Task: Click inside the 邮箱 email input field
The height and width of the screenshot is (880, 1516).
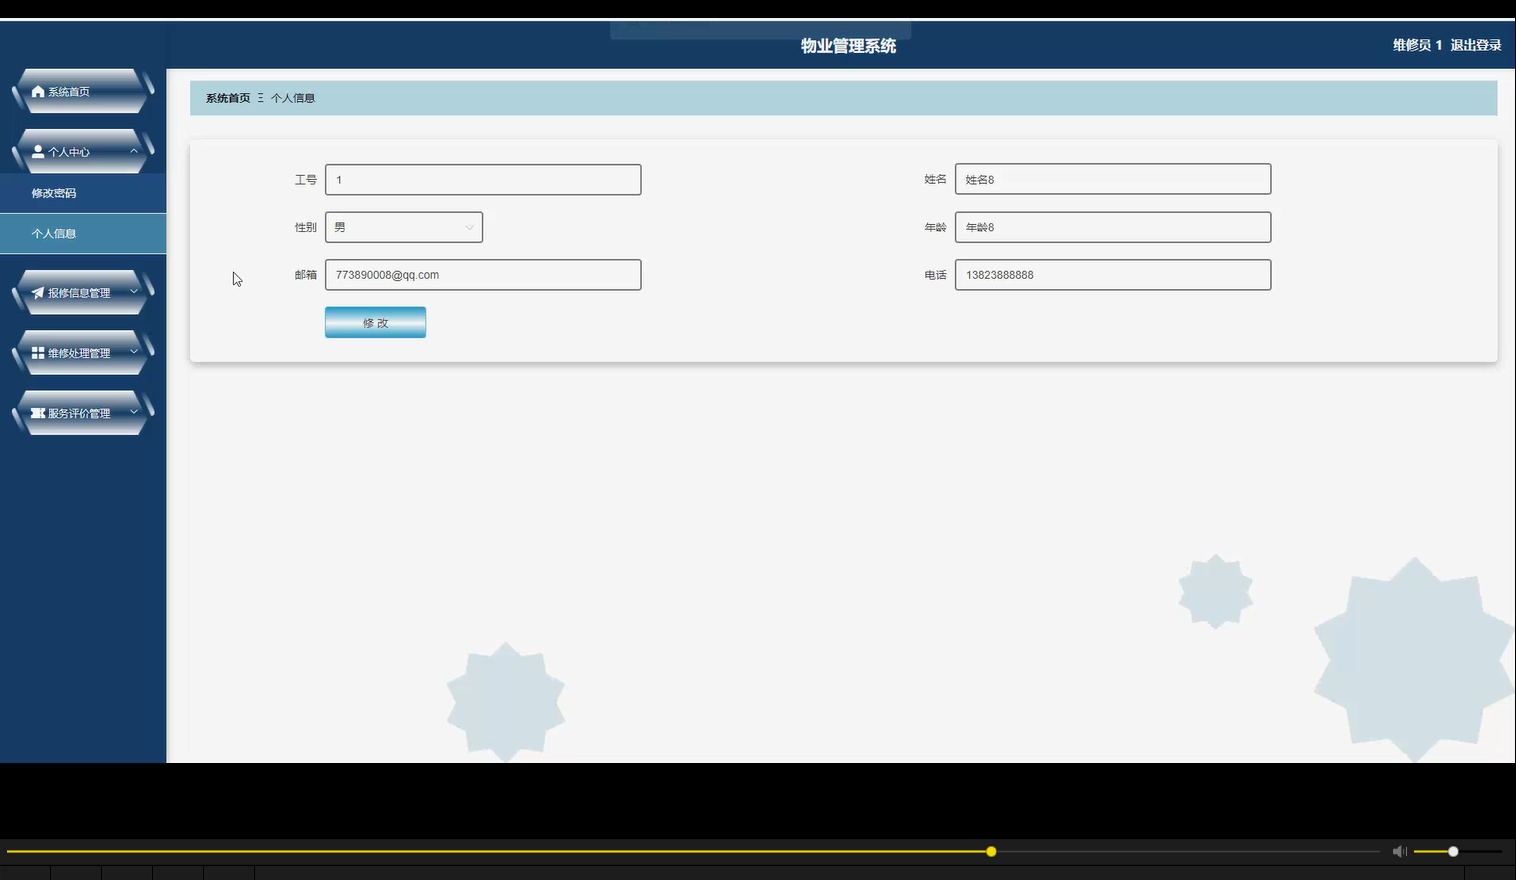Action: [483, 274]
